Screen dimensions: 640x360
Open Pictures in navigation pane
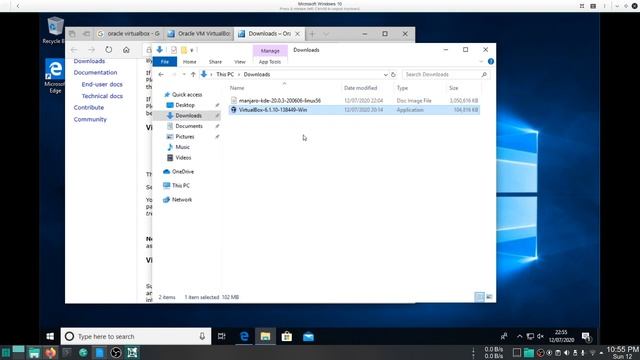pos(184,137)
